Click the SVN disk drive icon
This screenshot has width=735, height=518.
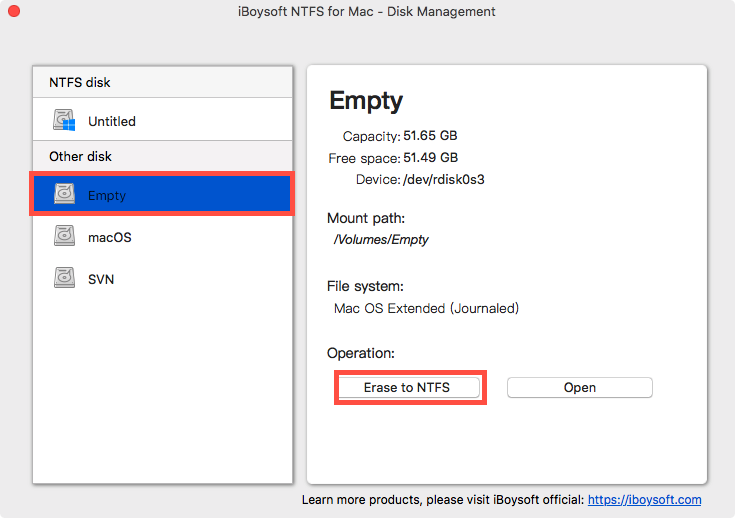(65, 279)
